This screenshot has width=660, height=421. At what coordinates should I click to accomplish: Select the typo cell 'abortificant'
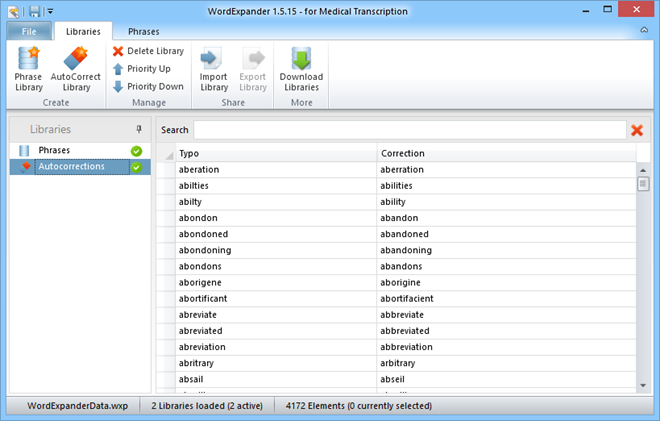click(276, 298)
